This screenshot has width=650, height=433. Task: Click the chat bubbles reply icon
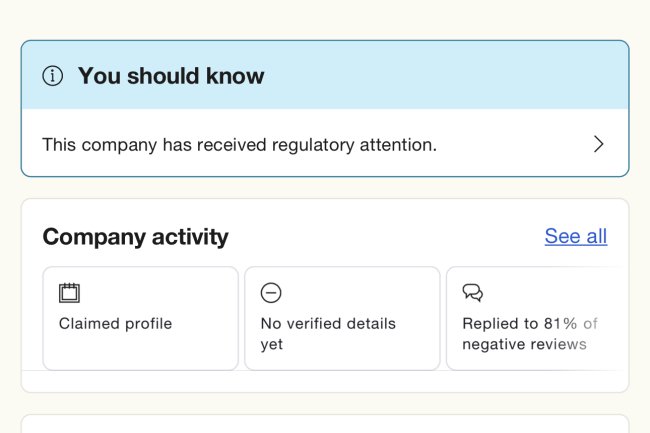click(x=473, y=293)
